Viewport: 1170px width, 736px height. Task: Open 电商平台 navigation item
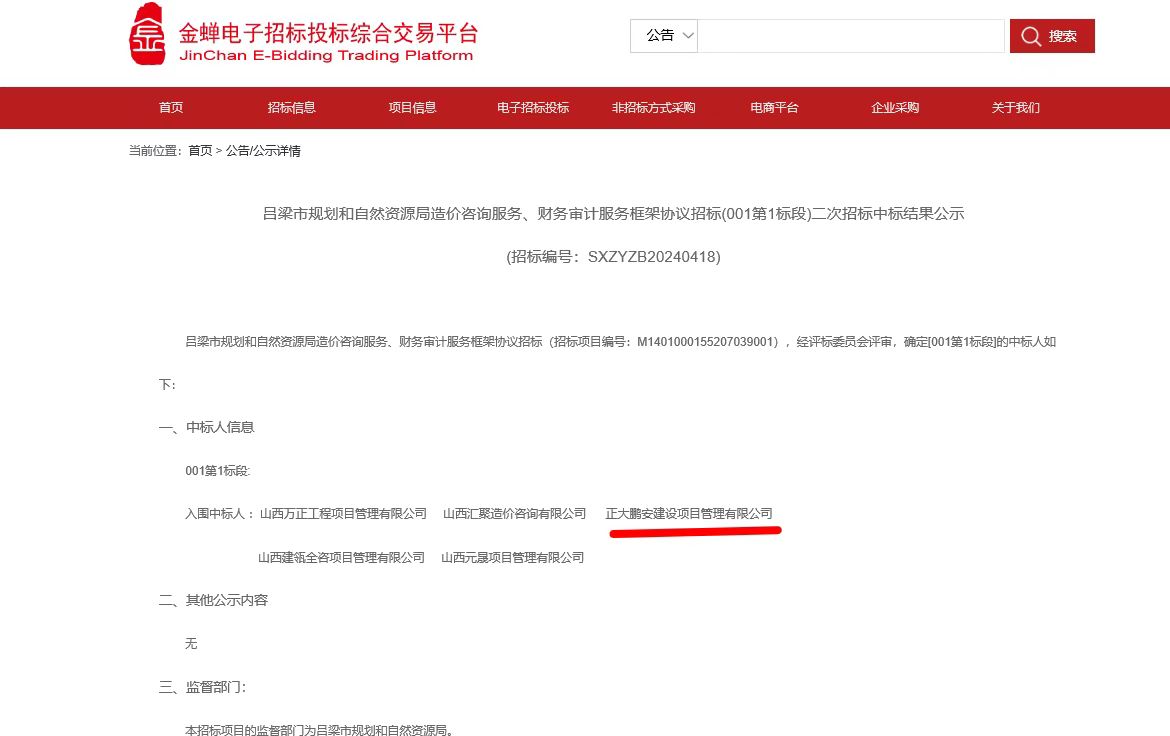click(x=774, y=108)
